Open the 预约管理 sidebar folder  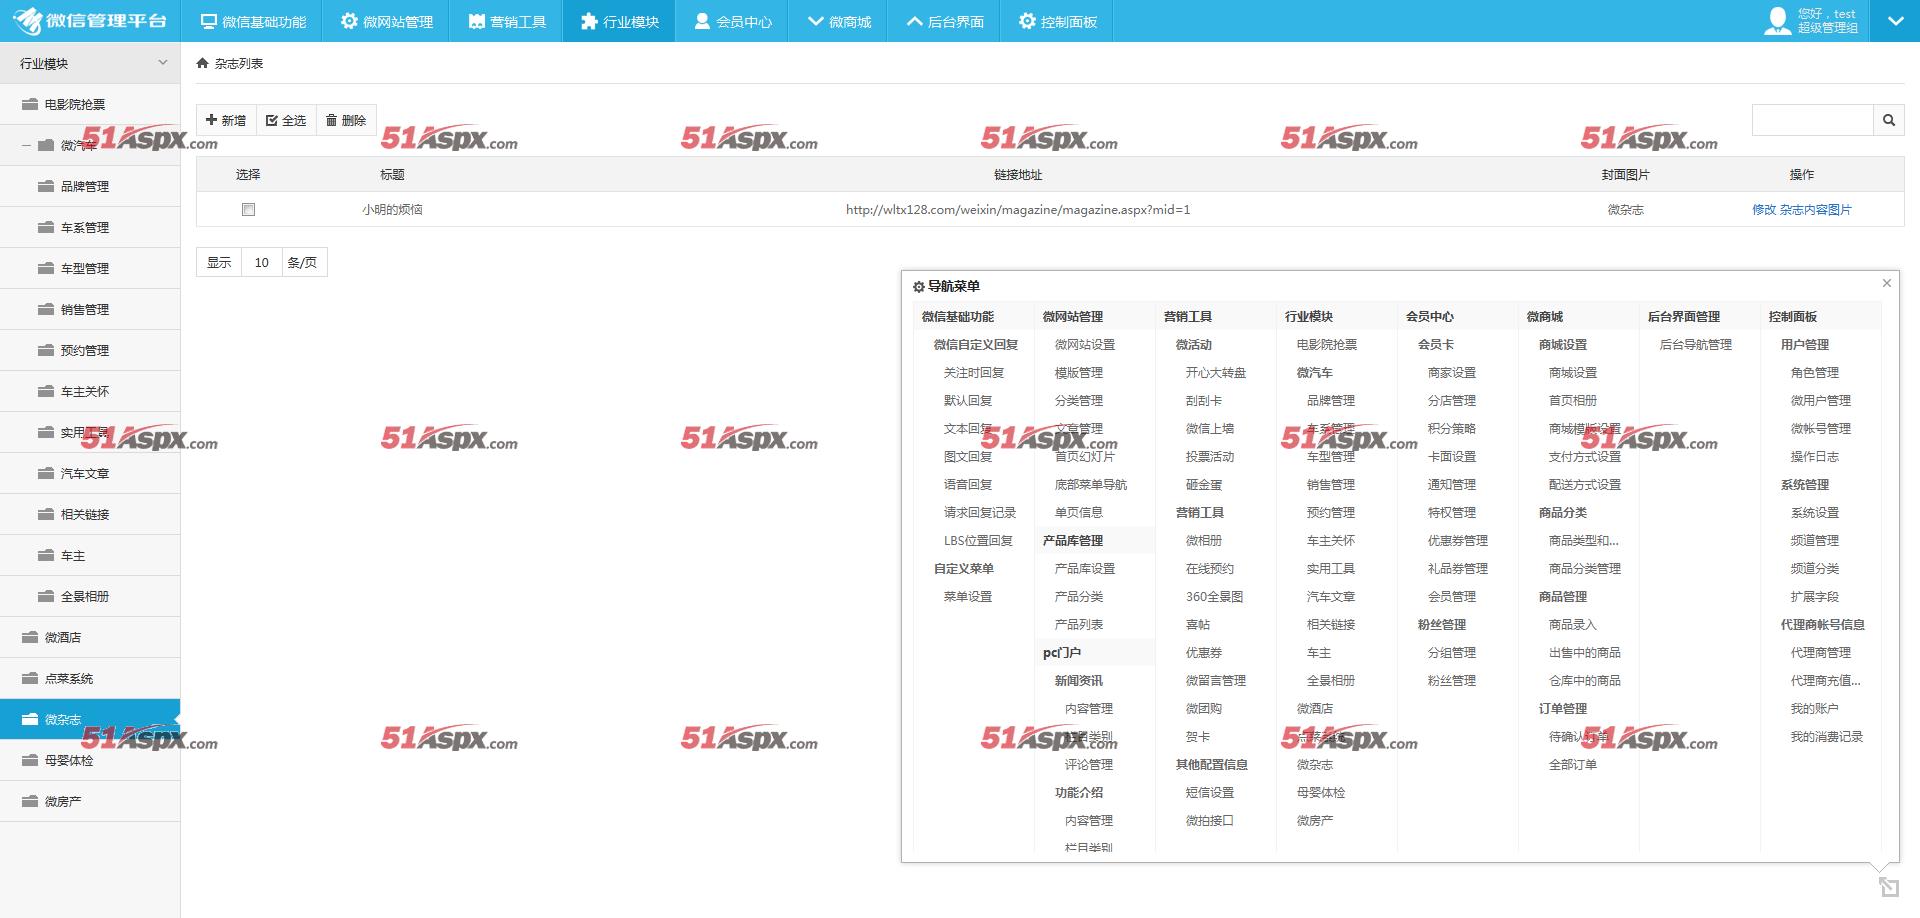(90, 350)
